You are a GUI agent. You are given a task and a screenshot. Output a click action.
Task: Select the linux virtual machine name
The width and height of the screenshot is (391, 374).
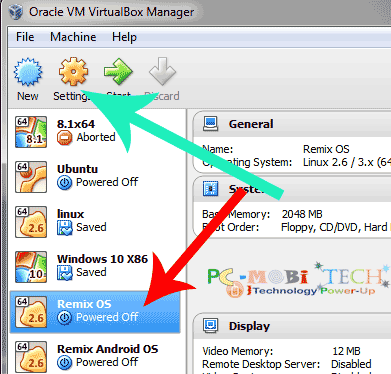point(70,214)
